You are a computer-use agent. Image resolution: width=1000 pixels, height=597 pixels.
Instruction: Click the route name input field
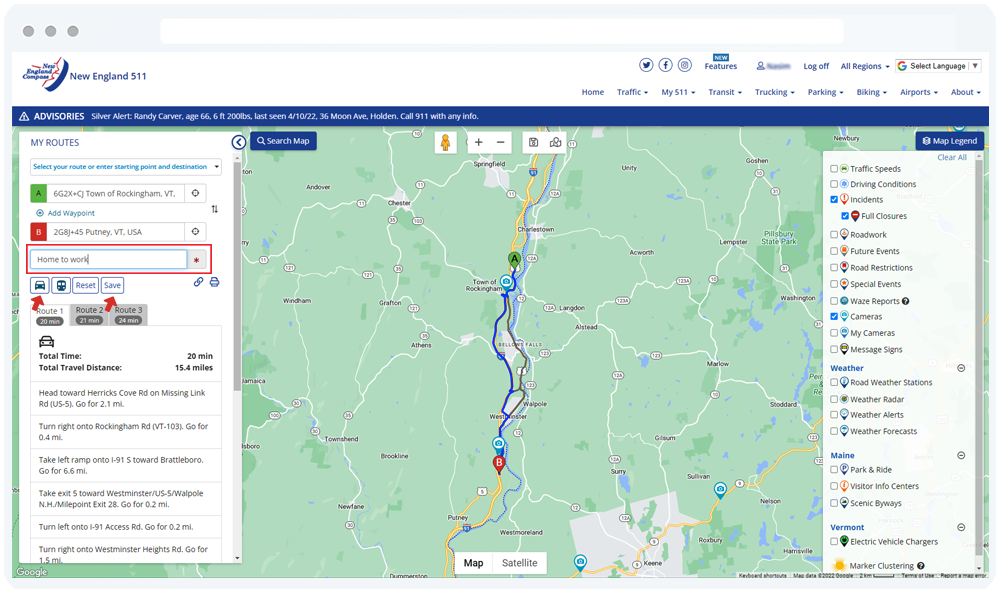108,260
